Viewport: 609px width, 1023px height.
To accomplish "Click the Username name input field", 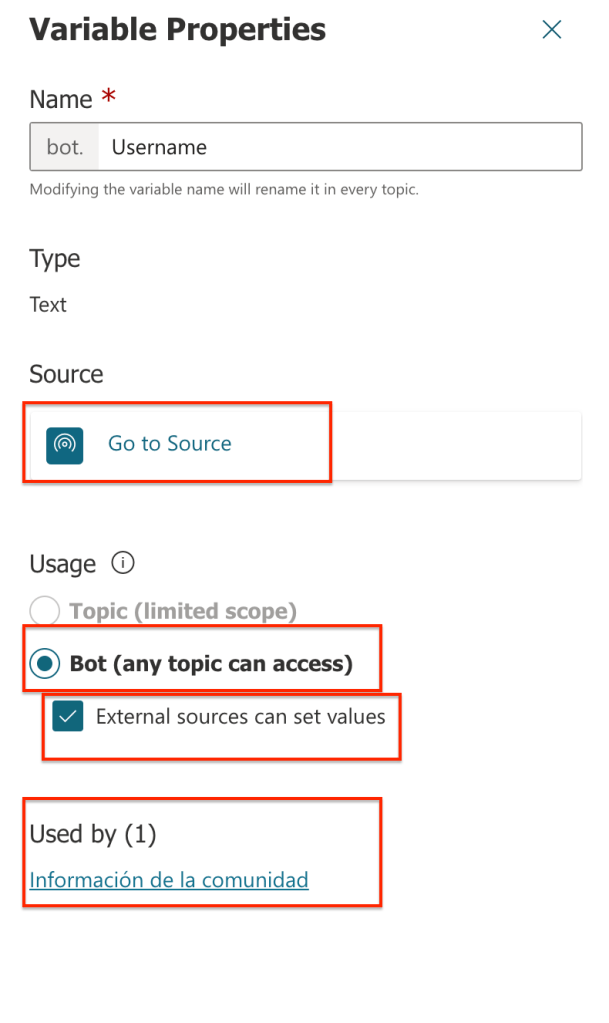I will [340, 147].
